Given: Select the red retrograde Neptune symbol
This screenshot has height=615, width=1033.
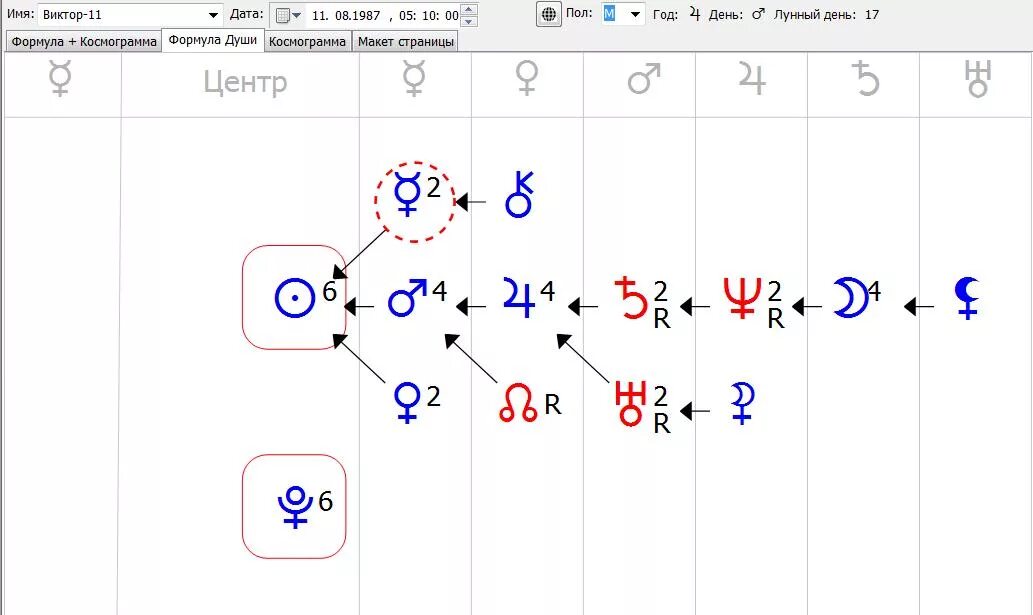Looking at the screenshot, I should pos(742,298).
